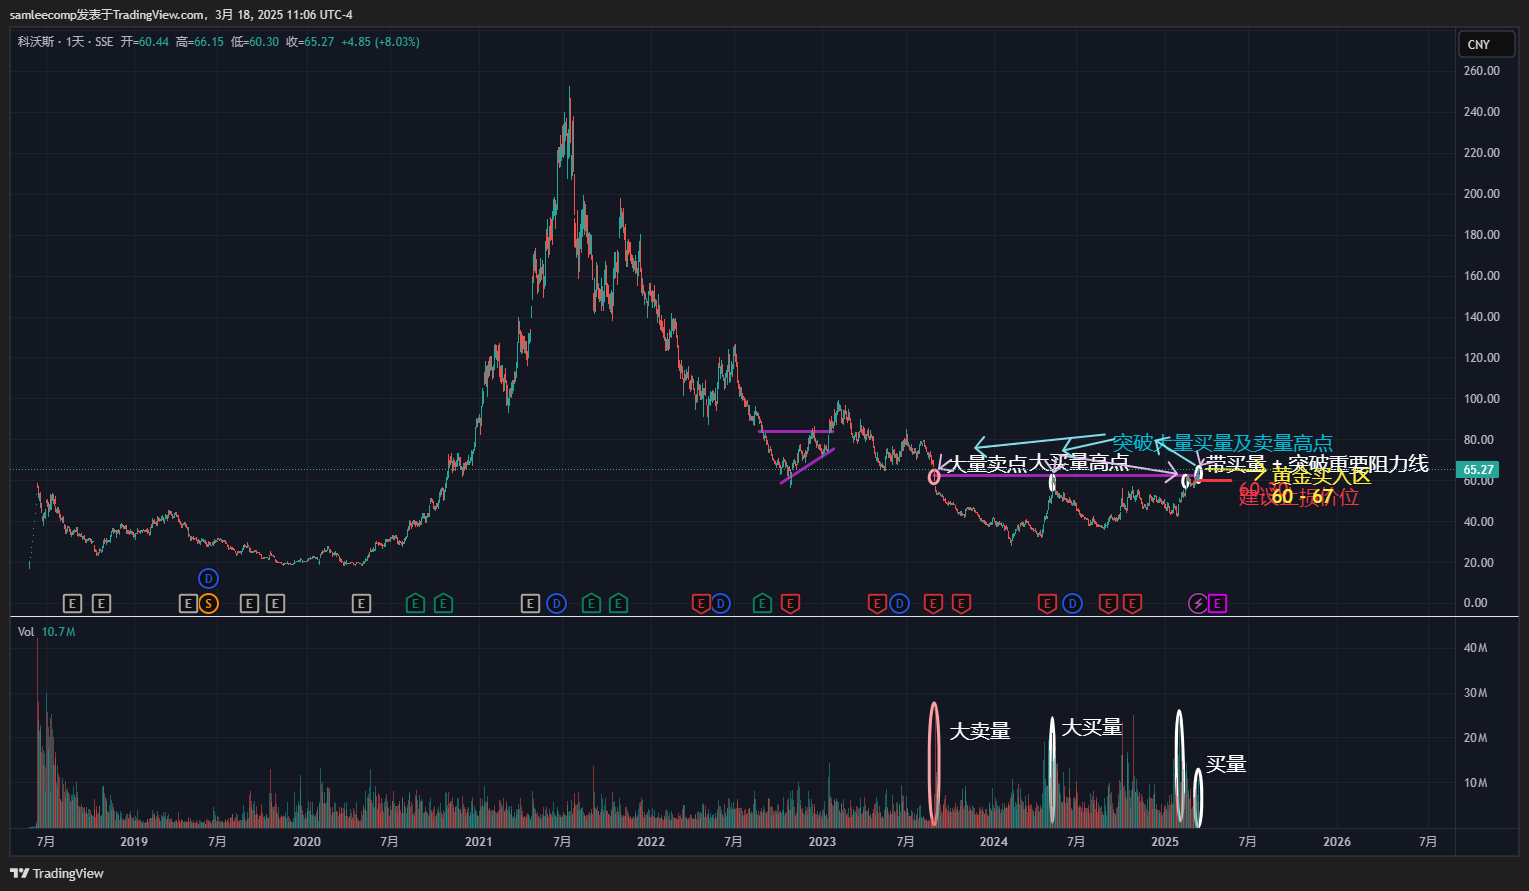Click the blue D marker near July 2023

pyautogui.click(x=899, y=603)
